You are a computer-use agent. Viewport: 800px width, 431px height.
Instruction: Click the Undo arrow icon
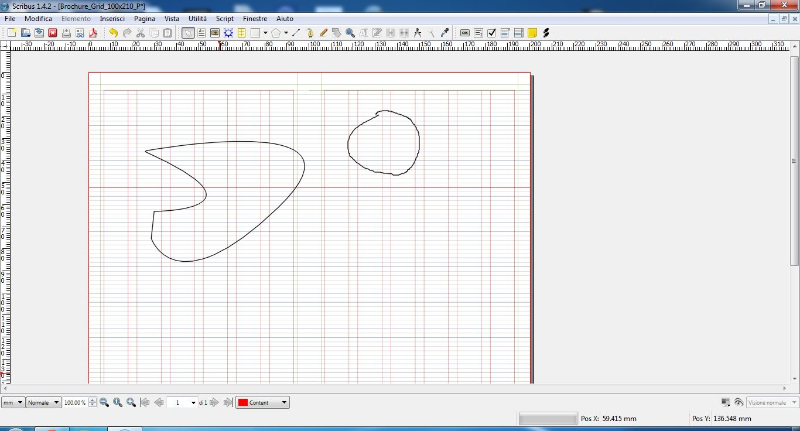tap(113, 32)
